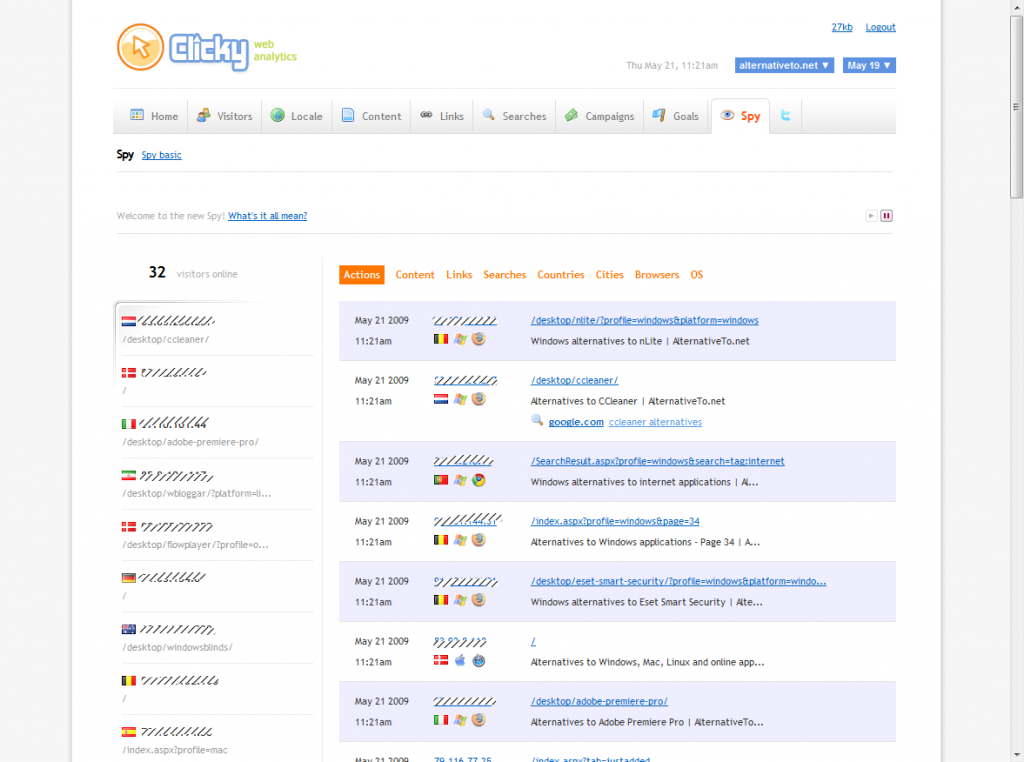The height and width of the screenshot is (762, 1024).
Task: Click the page vertical scrollbar thumb
Action: (1016, 106)
